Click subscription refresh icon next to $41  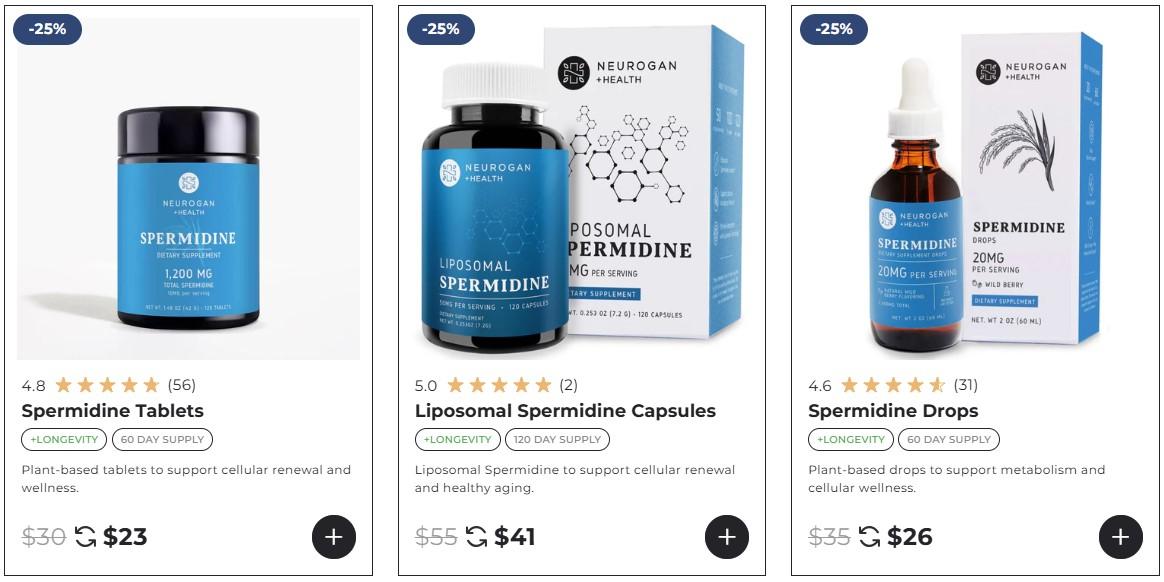coord(477,536)
